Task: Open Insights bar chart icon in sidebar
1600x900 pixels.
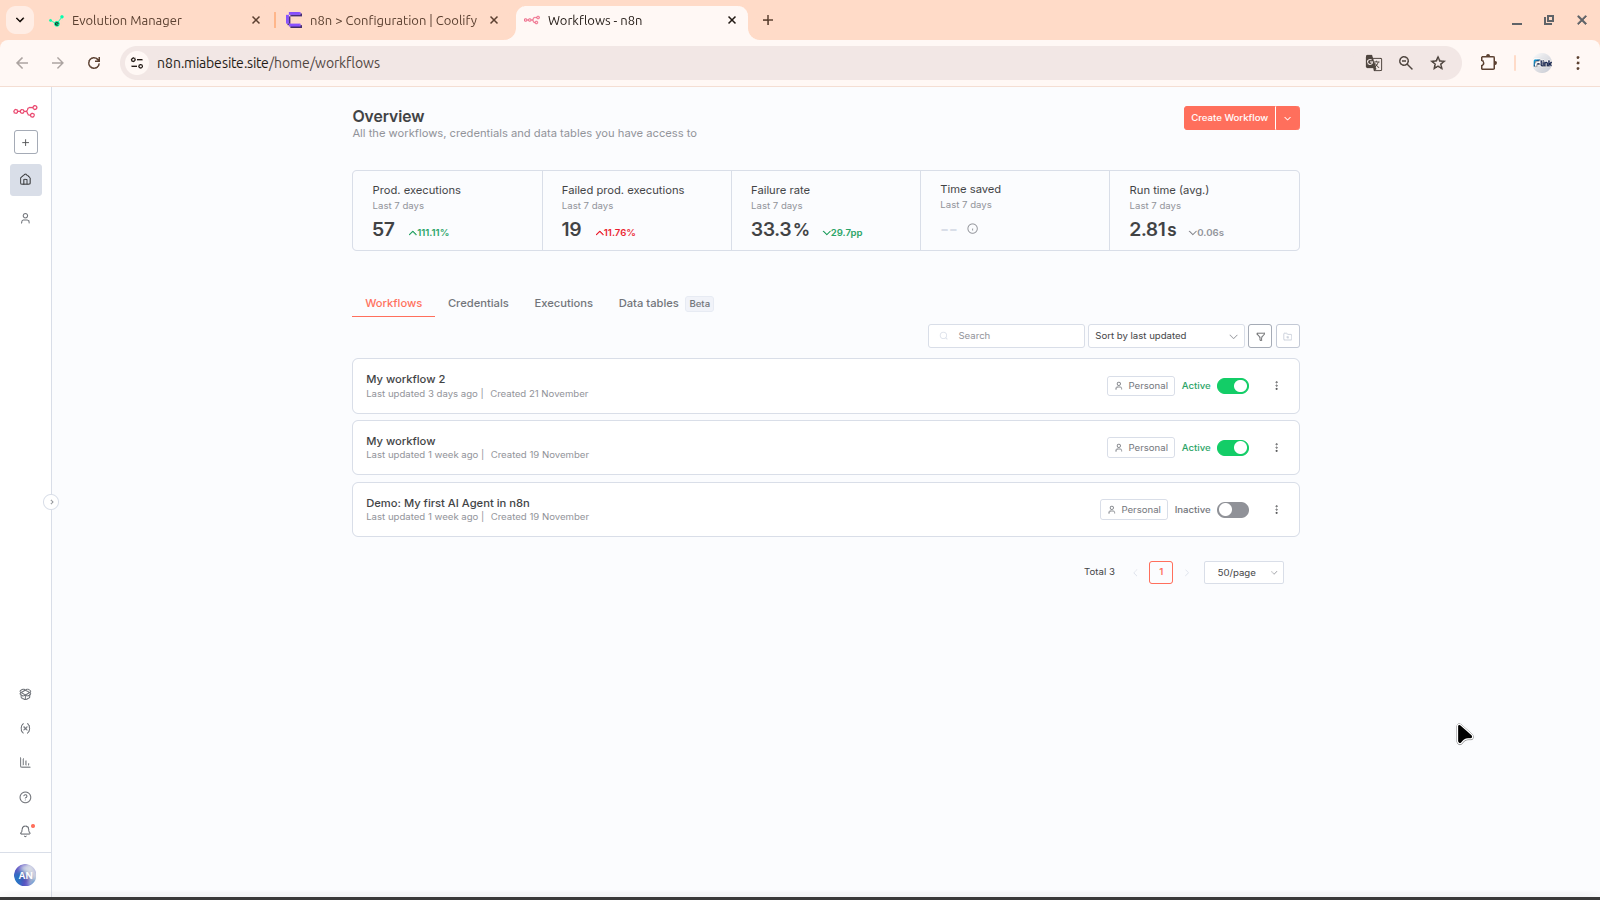Action: (25, 763)
